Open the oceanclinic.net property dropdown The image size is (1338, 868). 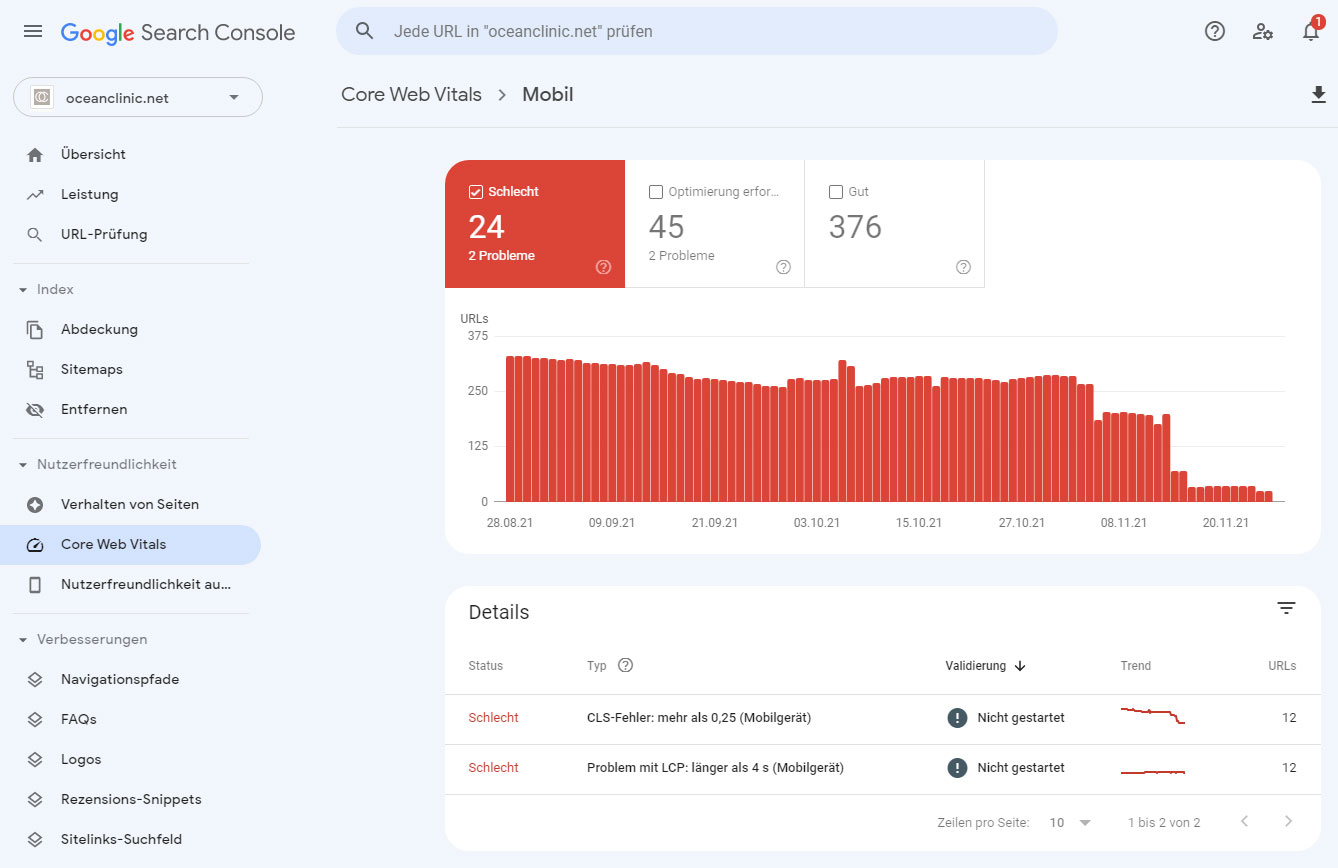pos(138,98)
